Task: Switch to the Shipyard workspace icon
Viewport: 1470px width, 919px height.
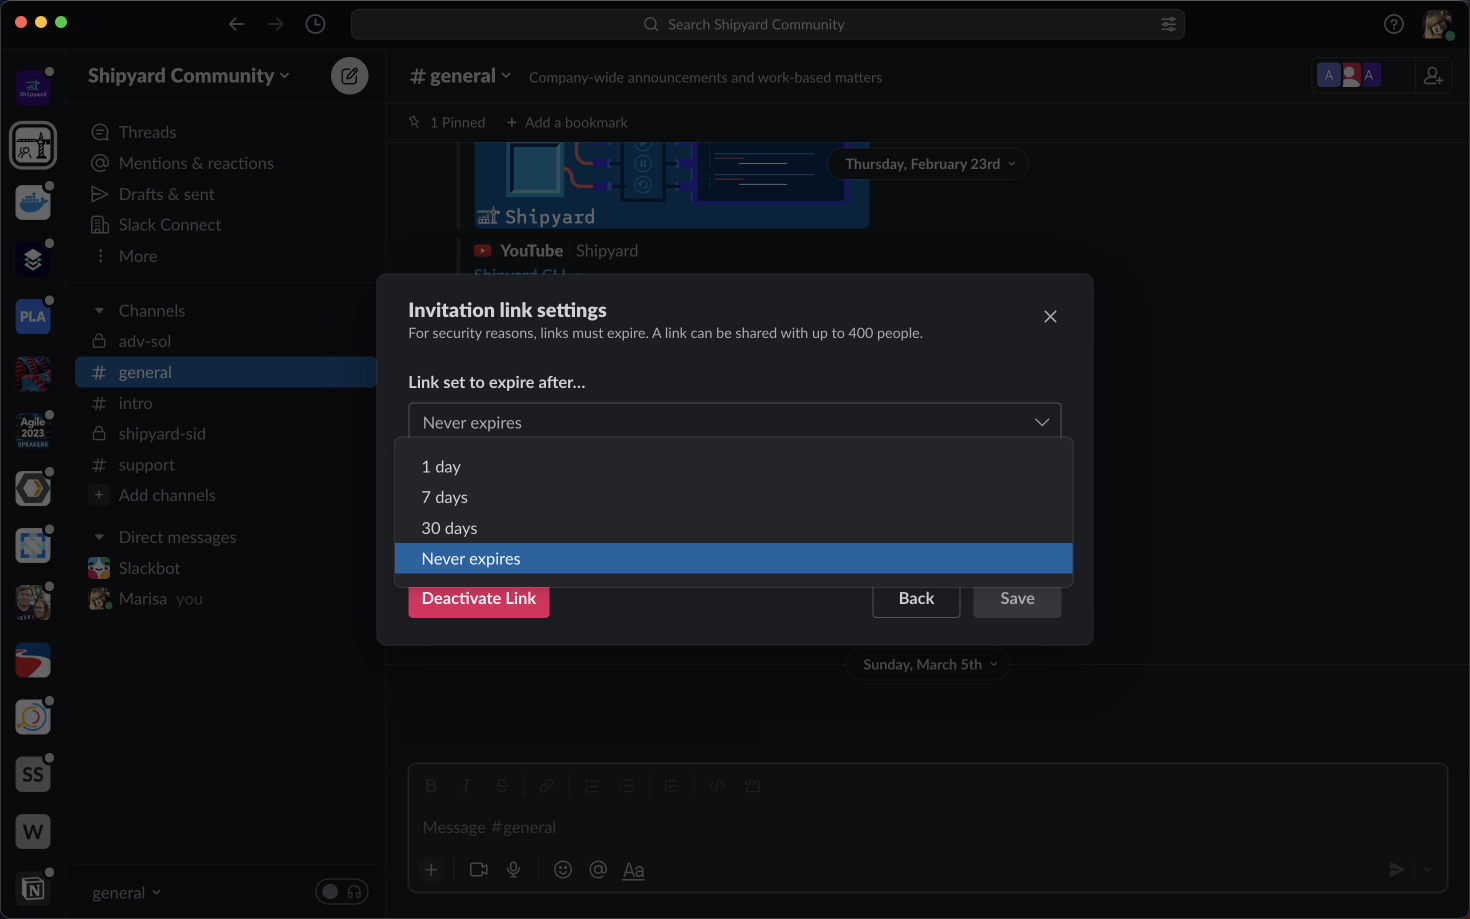Action: pos(33,88)
